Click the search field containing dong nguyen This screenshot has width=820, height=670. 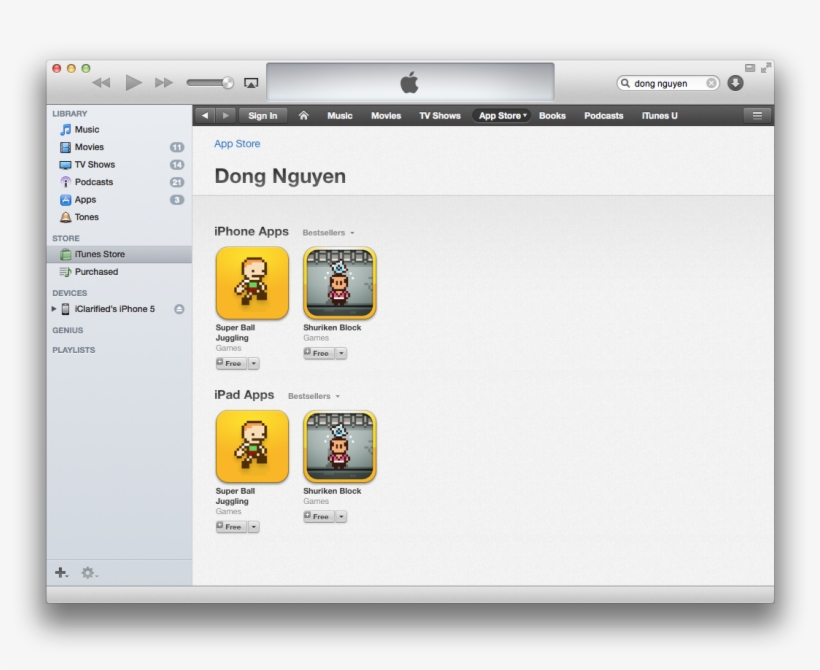668,83
